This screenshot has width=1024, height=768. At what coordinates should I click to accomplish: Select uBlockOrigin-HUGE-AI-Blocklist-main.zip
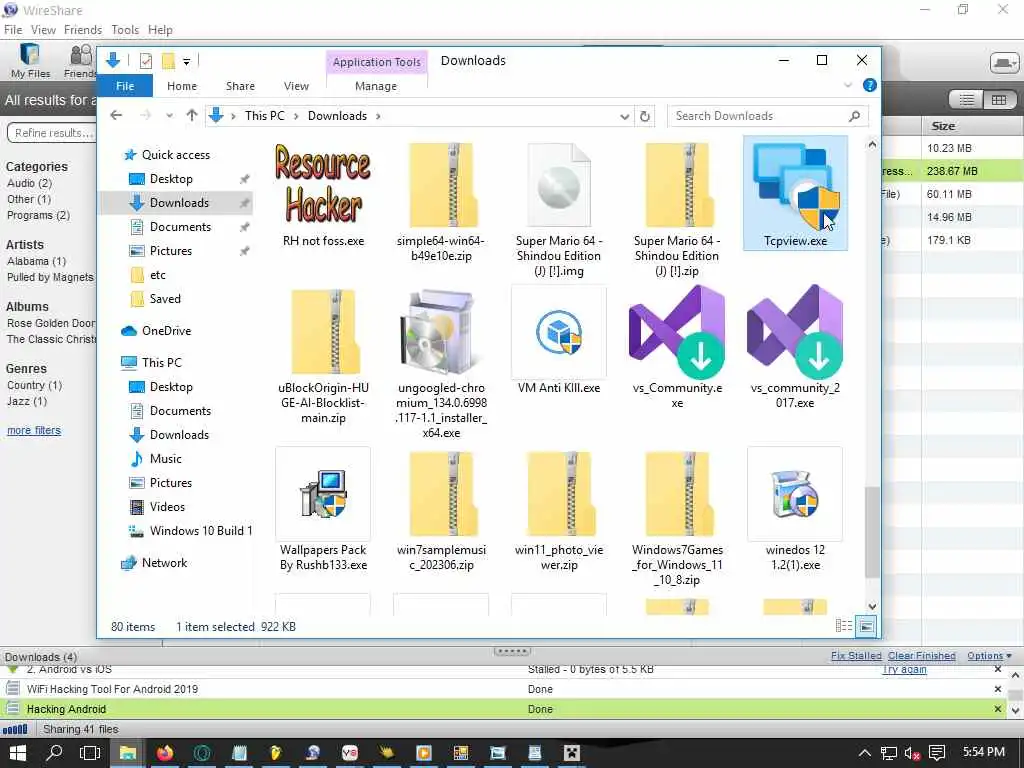click(x=323, y=356)
